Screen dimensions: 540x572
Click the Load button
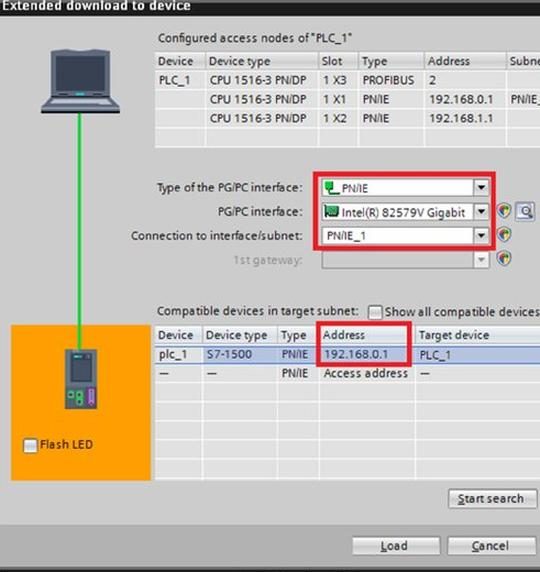click(396, 546)
